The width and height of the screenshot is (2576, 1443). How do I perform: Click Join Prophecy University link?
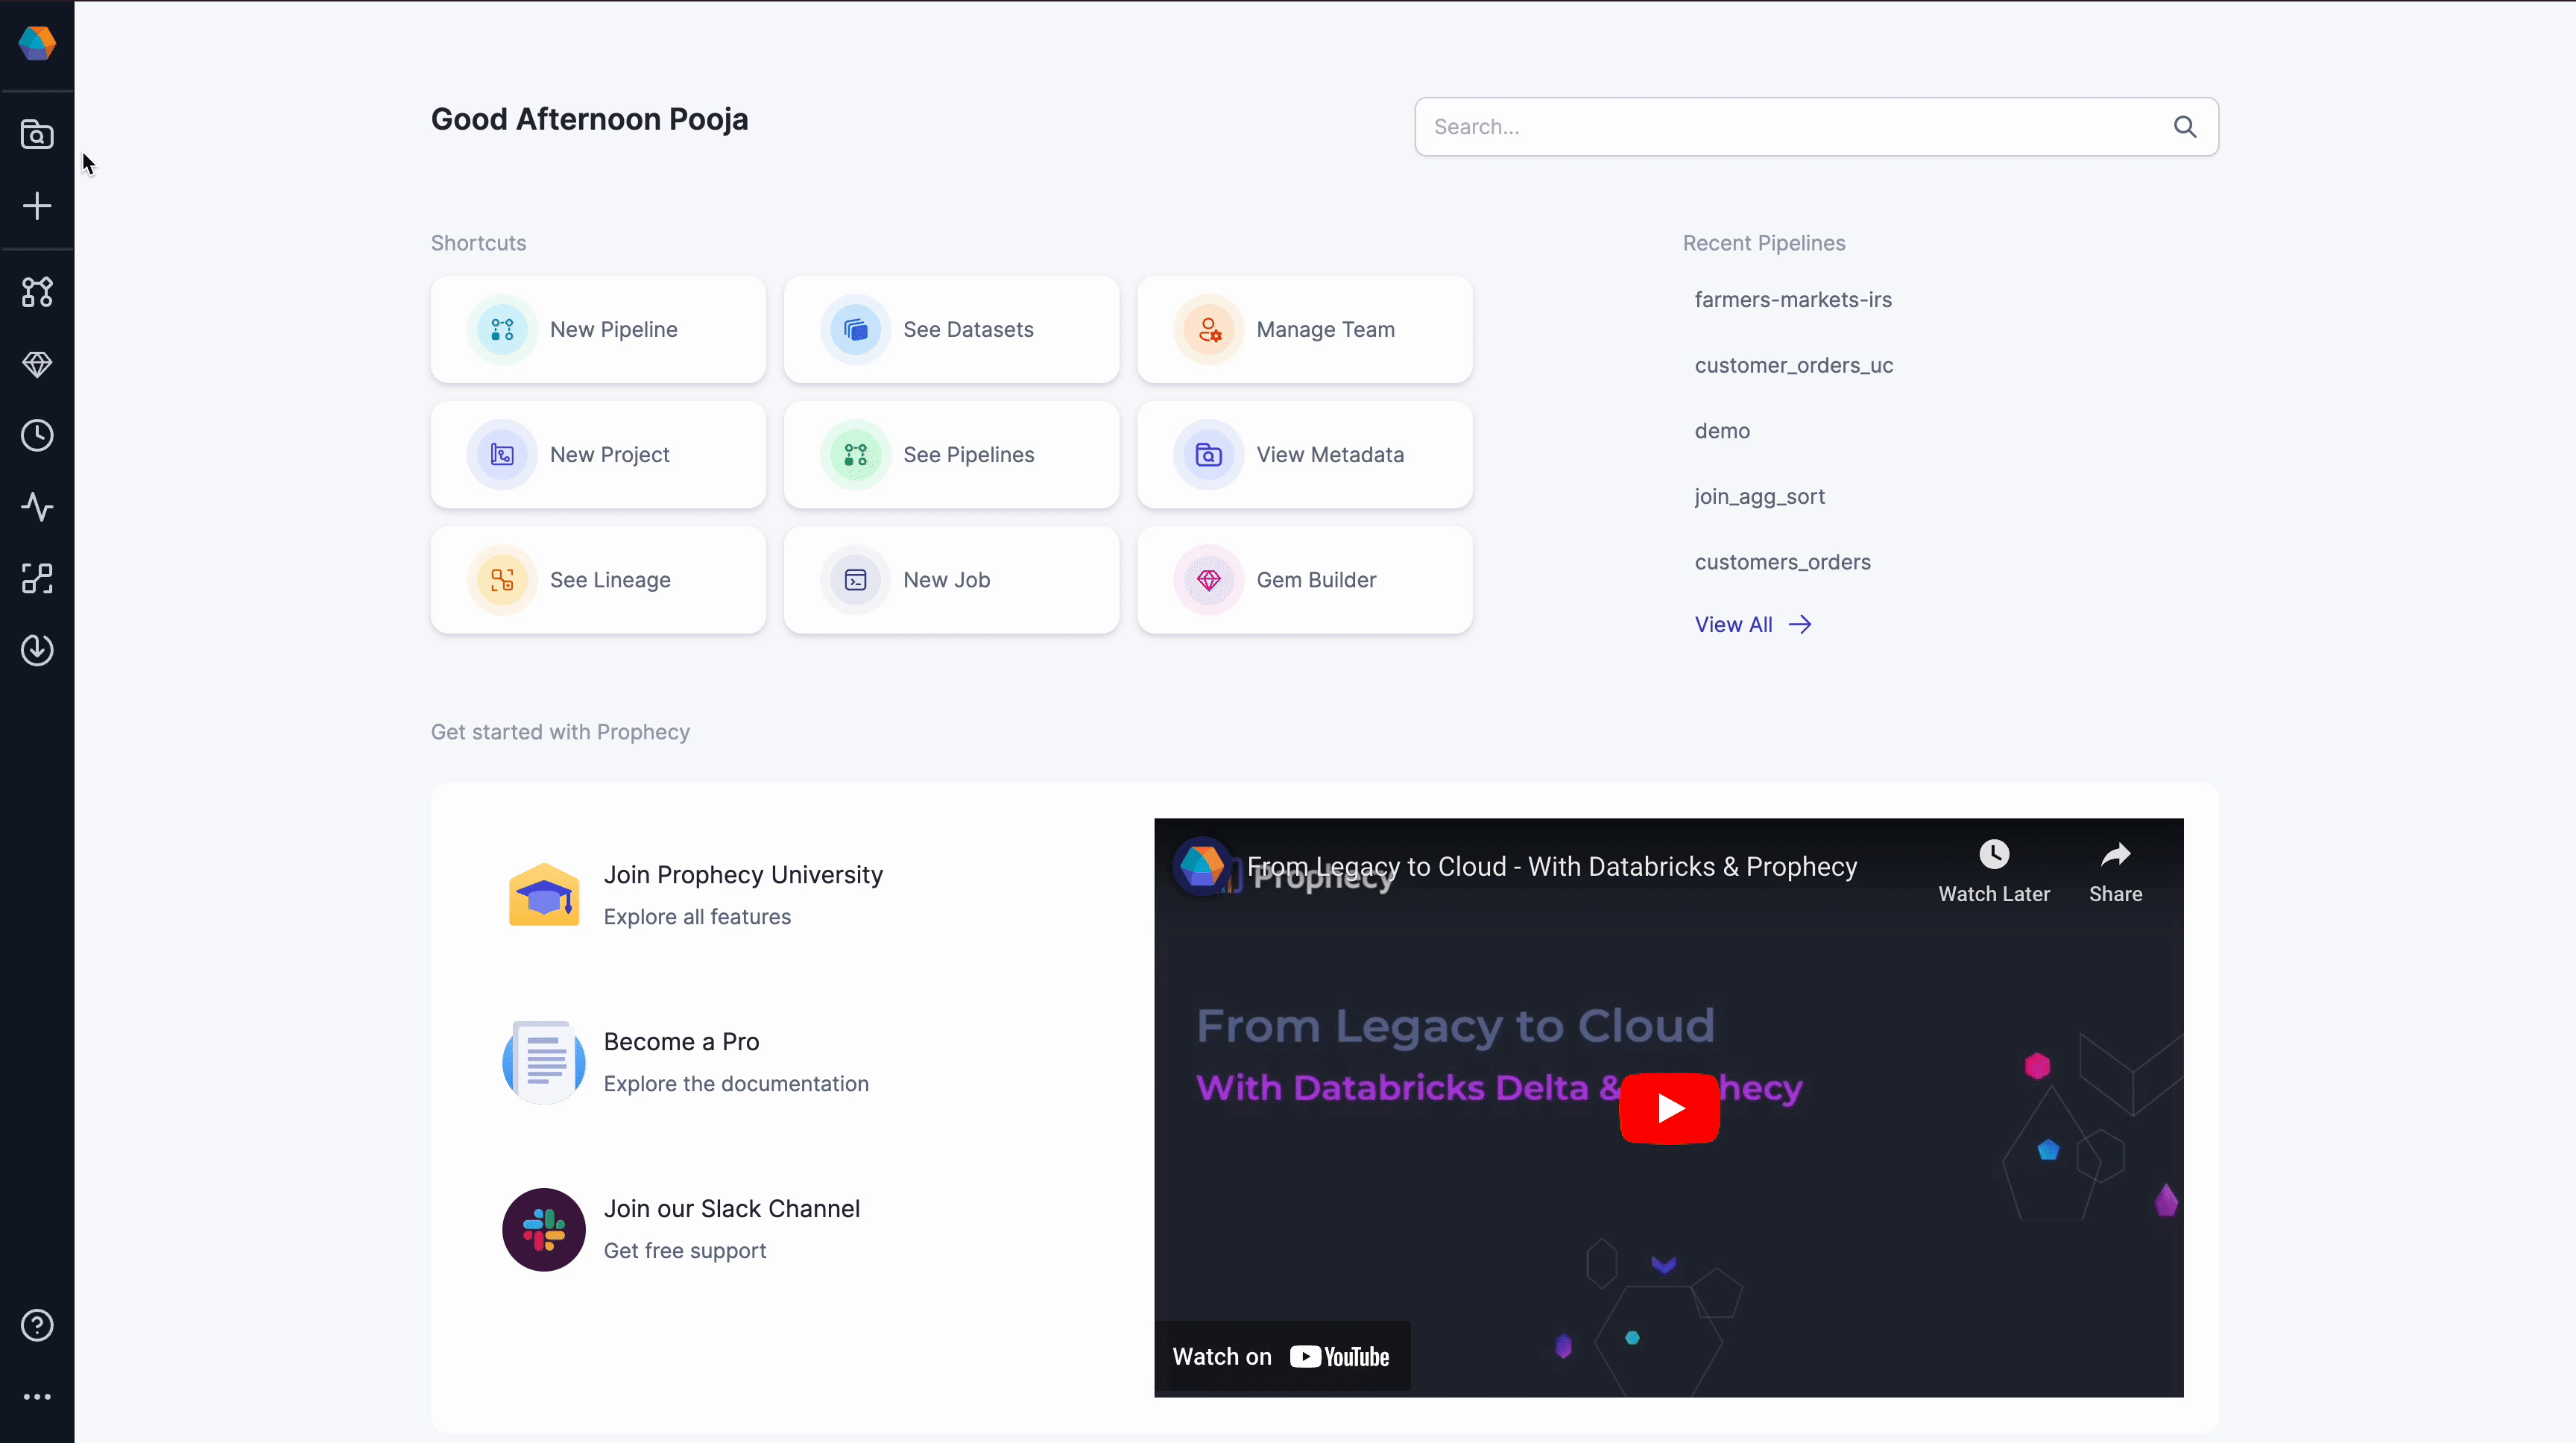[743, 874]
